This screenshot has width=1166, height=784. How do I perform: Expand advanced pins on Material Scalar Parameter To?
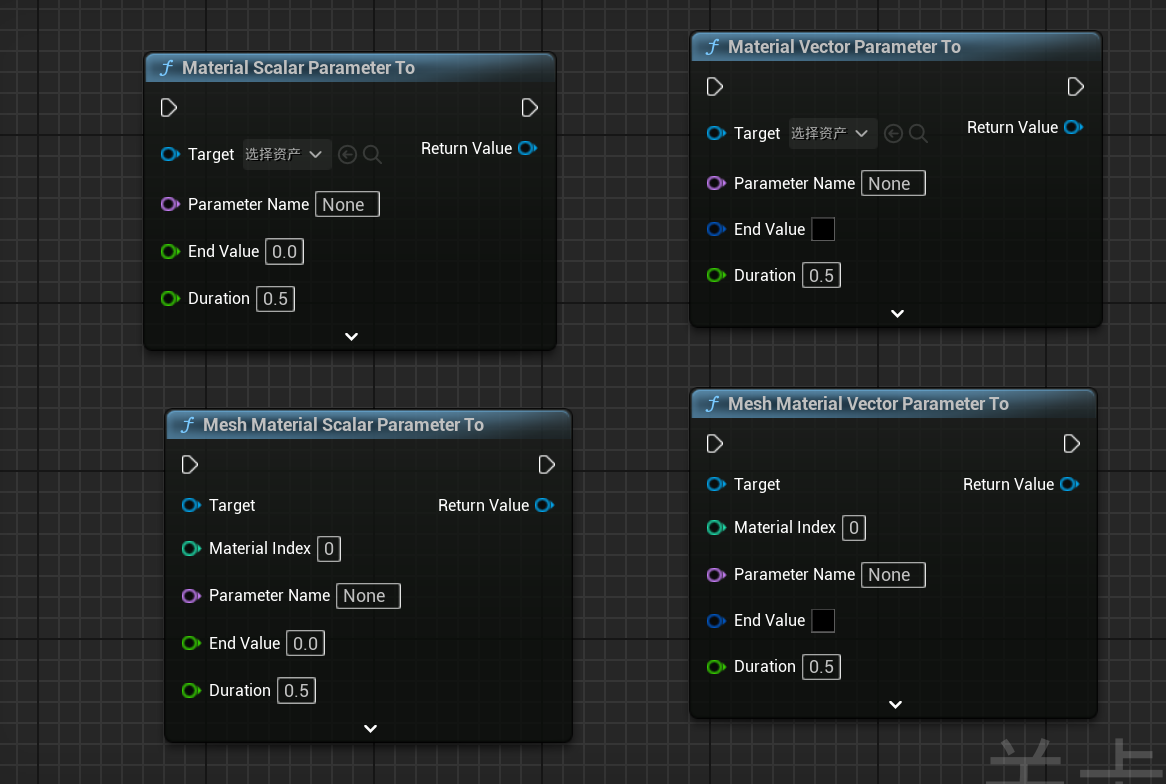coord(351,337)
